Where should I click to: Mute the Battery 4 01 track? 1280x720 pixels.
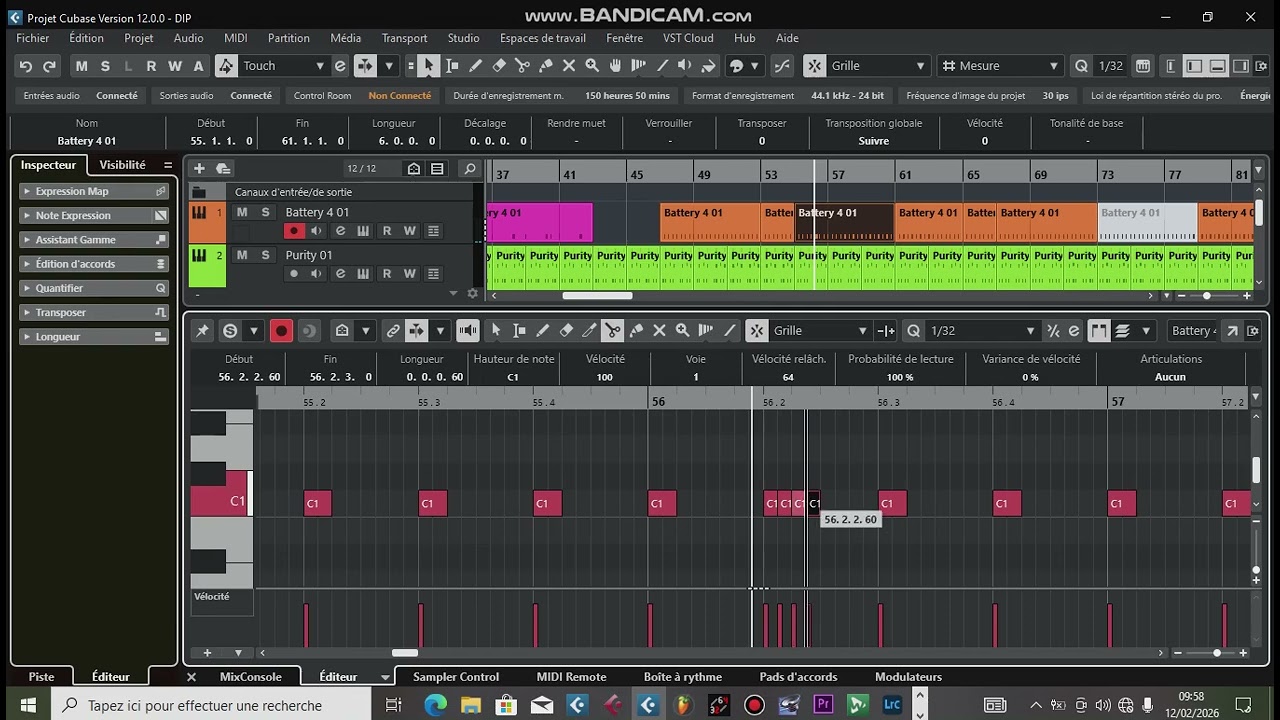click(x=242, y=212)
